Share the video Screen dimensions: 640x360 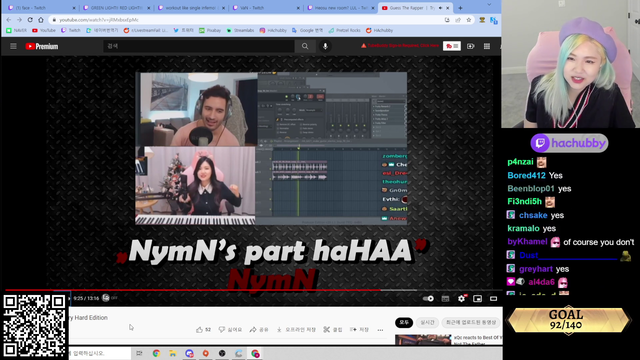tap(259, 329)
